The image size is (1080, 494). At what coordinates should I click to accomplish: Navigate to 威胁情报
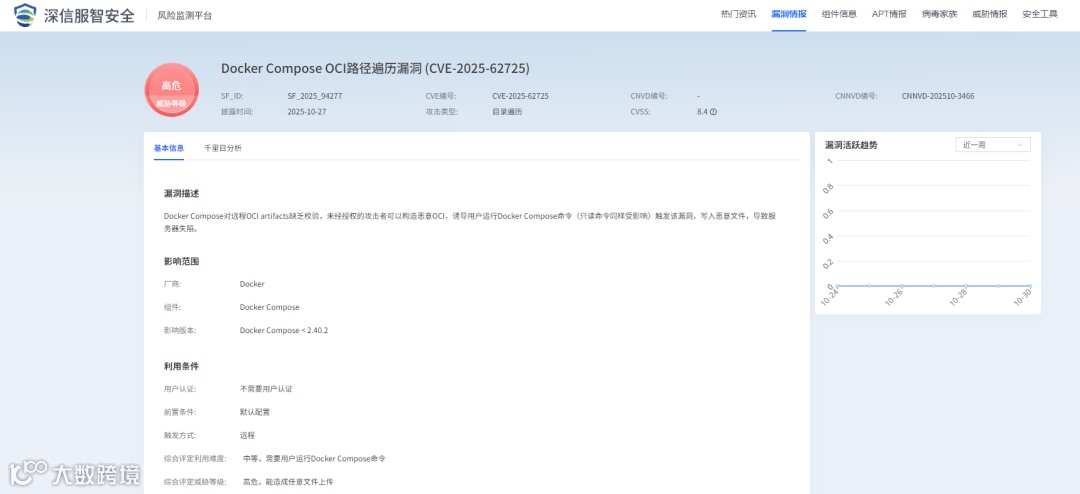tap(990, 14)
